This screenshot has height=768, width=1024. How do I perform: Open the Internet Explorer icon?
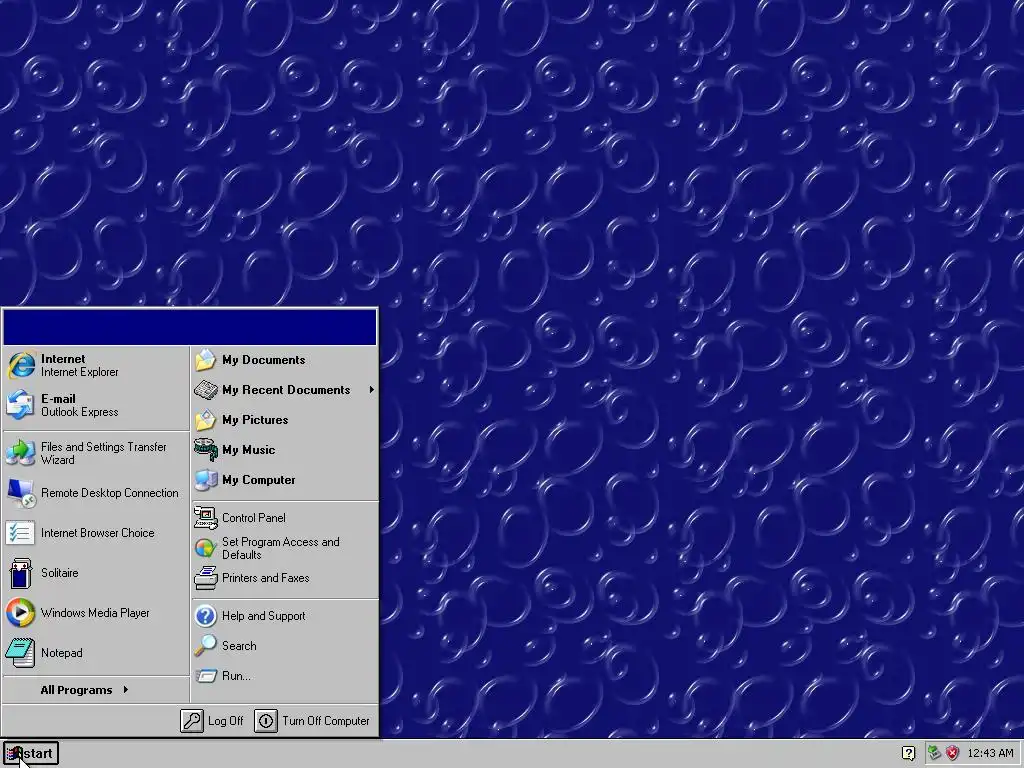(x=21, y=365)
